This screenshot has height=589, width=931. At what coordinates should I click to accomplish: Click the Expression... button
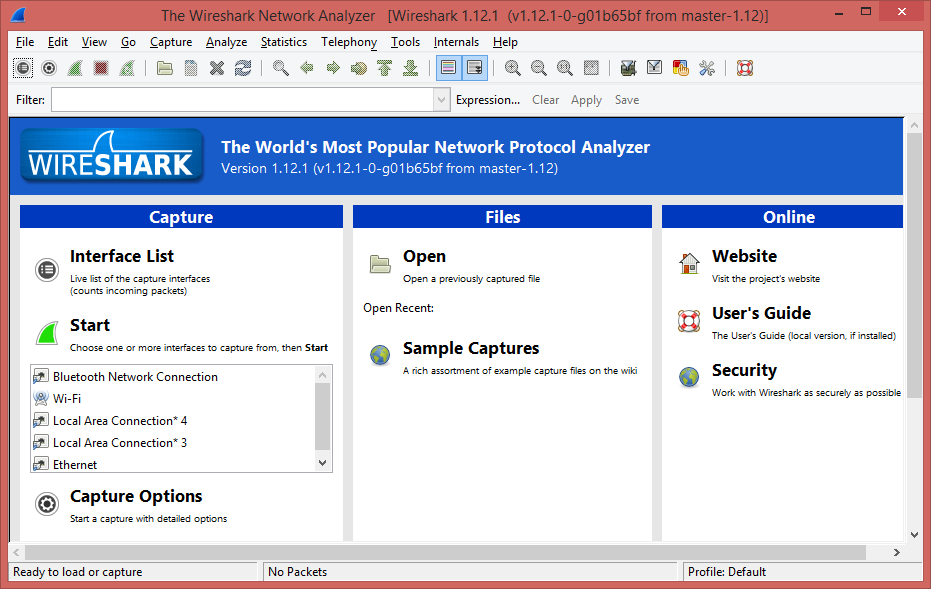(488, 100)
